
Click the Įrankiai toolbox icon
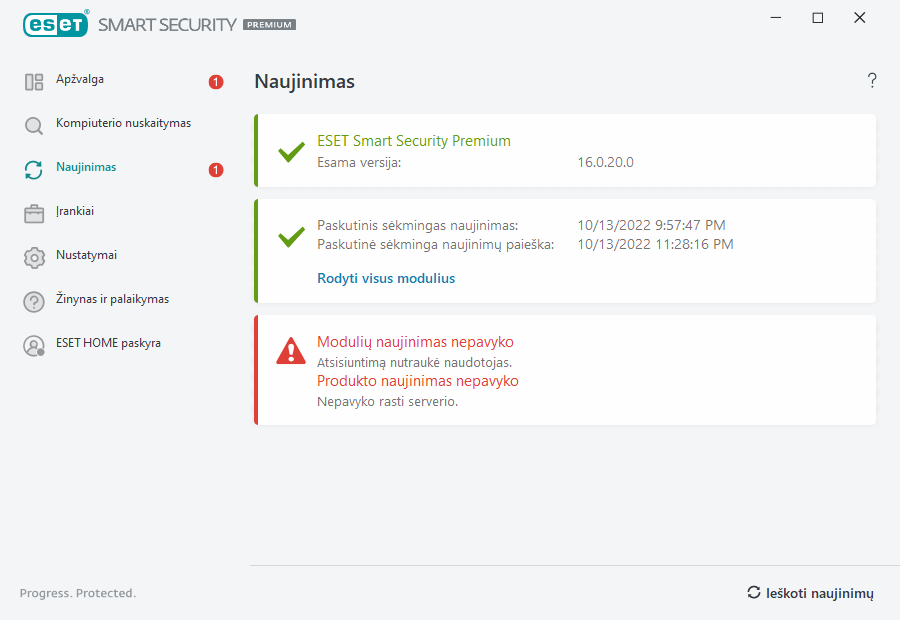34,214
